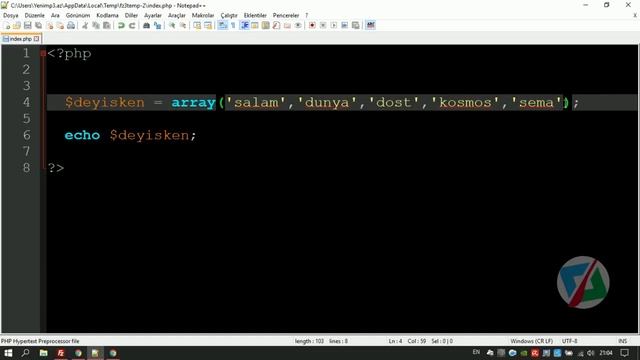Open Folder as Workspace panel

point(287,25)
